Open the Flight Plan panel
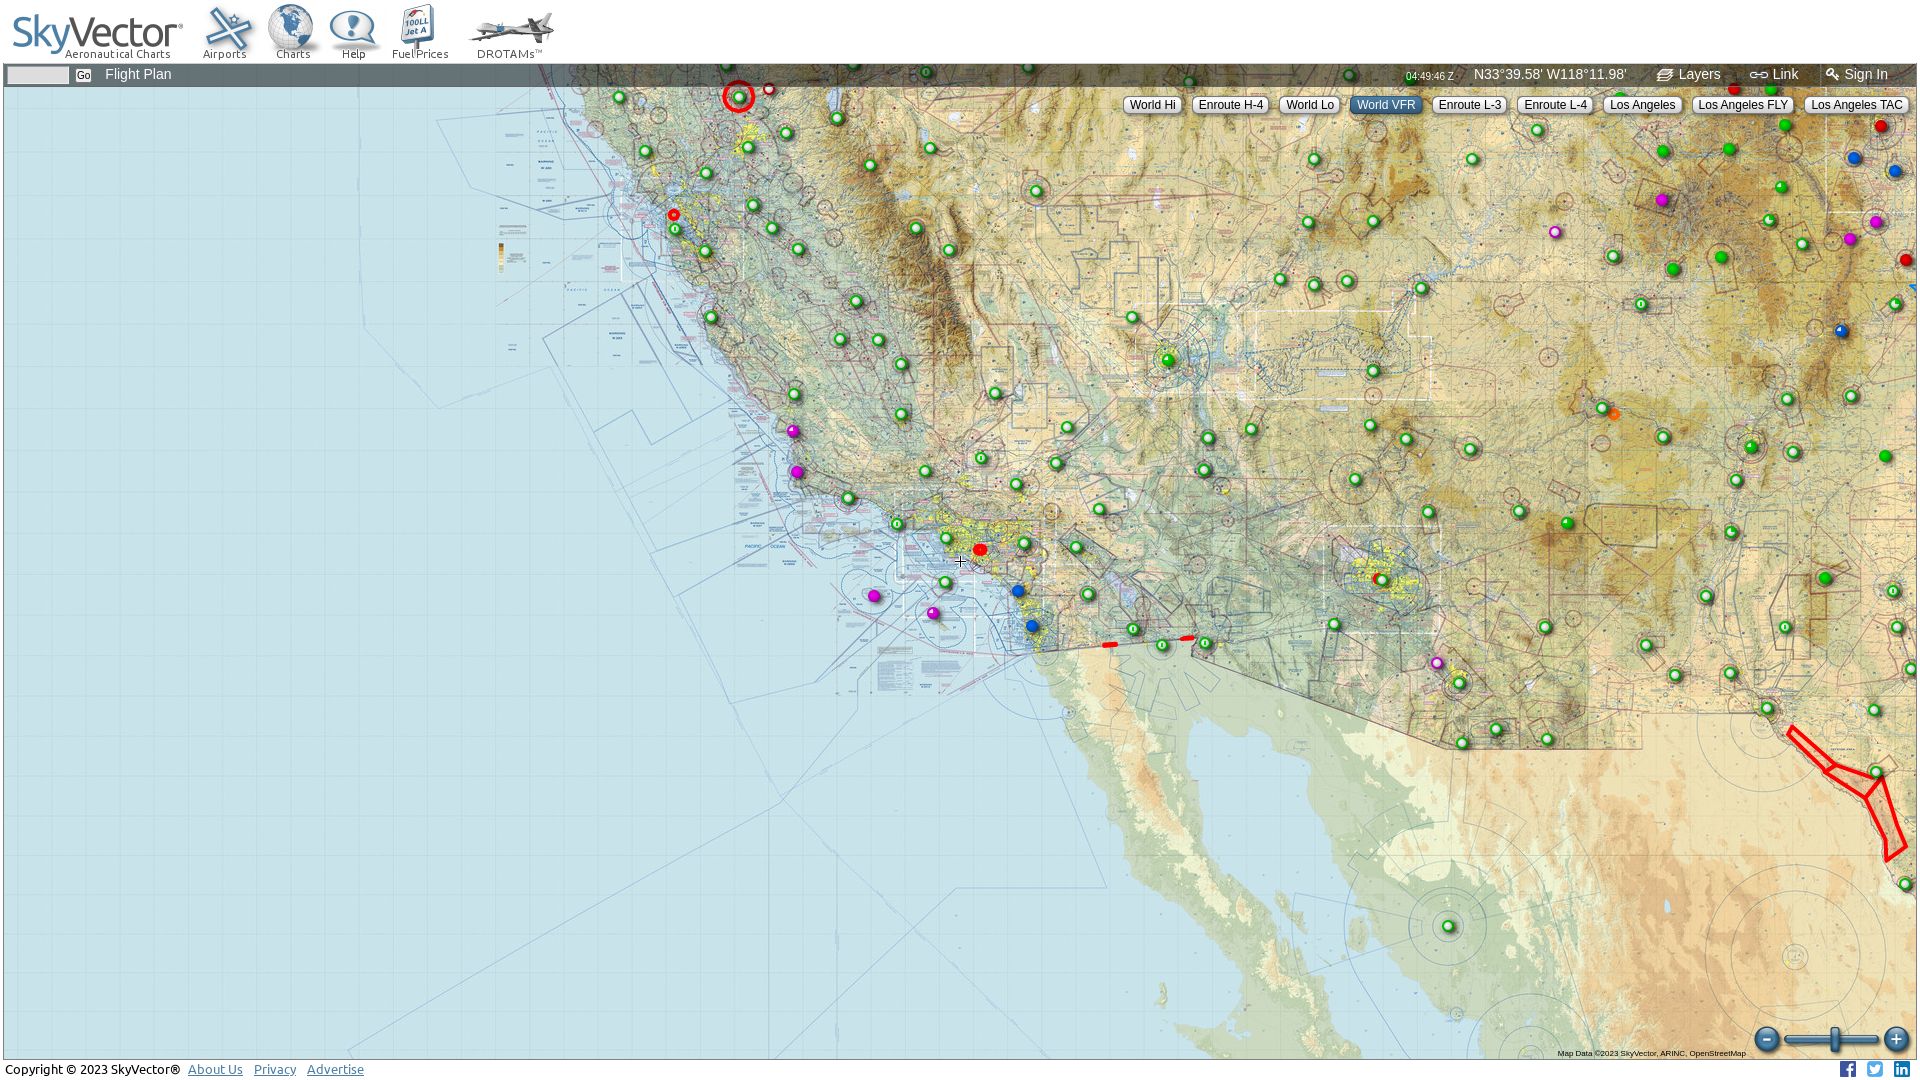Image resolution: width=1920 pixels, height=1080 pixels. [x=138, y=75]
